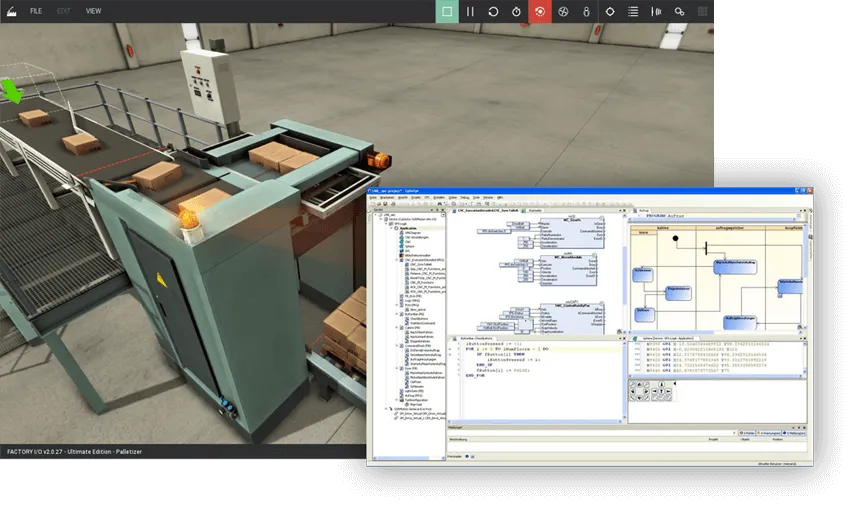Select the first-person camera figure icon

(587, 11)
